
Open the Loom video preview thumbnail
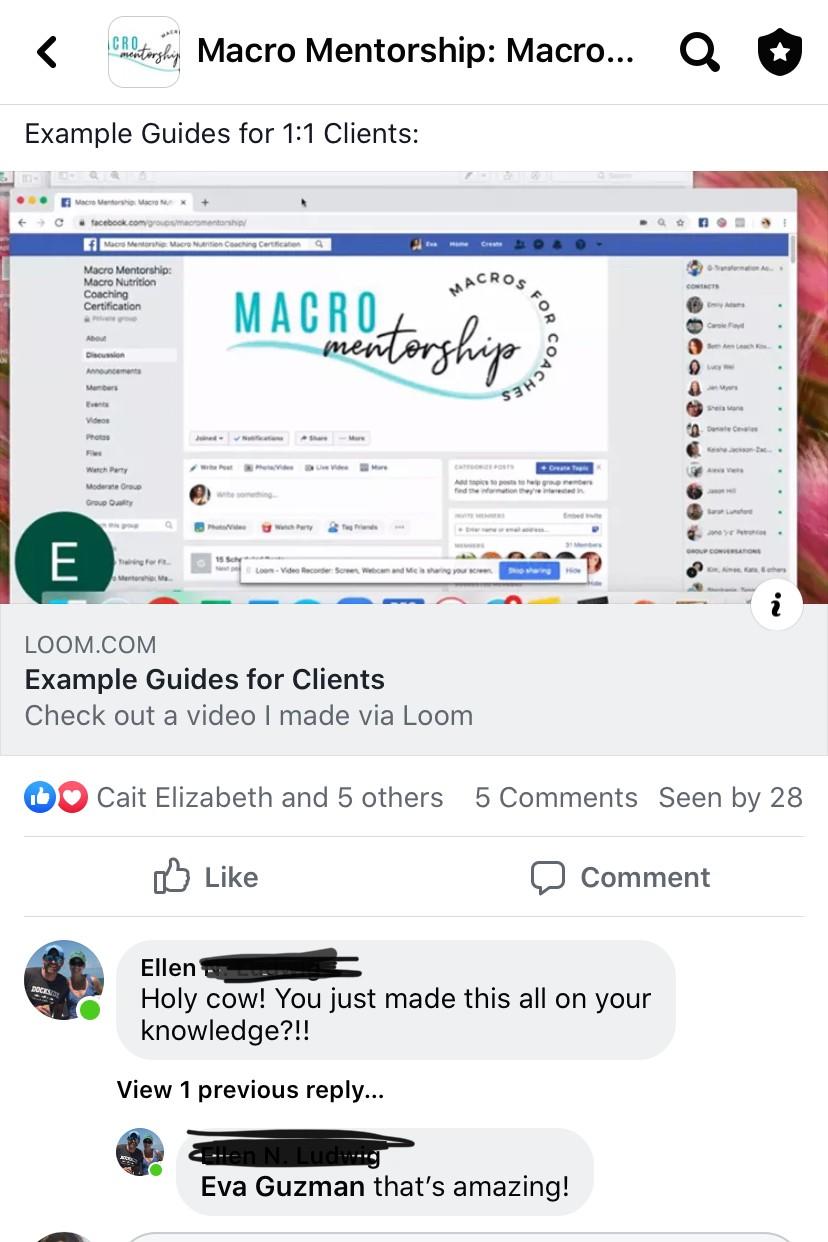coord(414,388)
